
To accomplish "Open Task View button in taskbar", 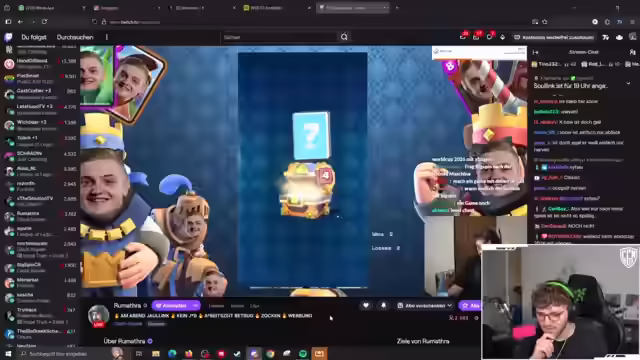I will tap(139, 353).
